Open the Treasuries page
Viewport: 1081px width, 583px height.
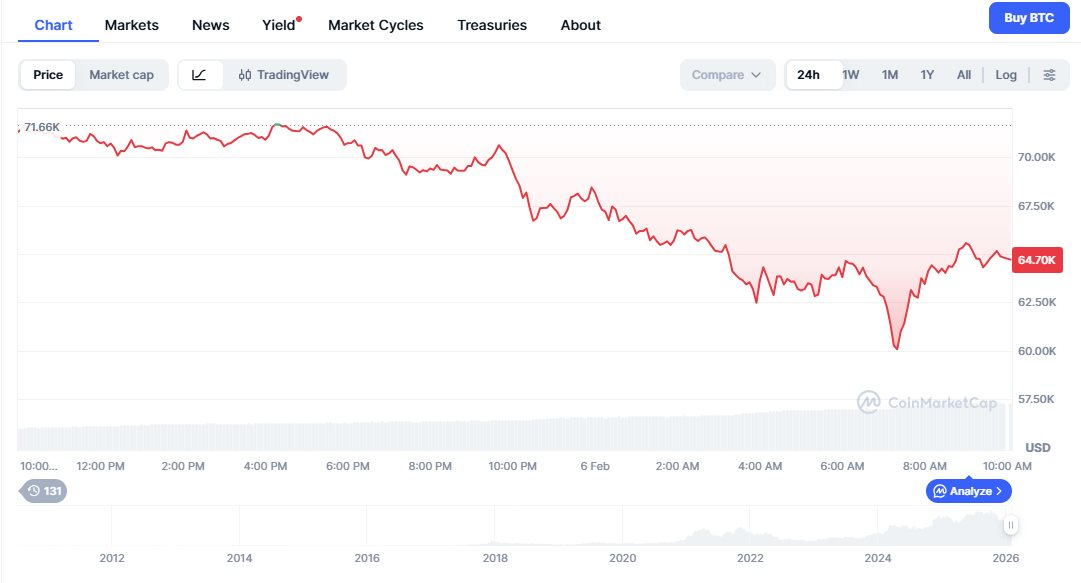pyautogui.click(x=492, y=25)
